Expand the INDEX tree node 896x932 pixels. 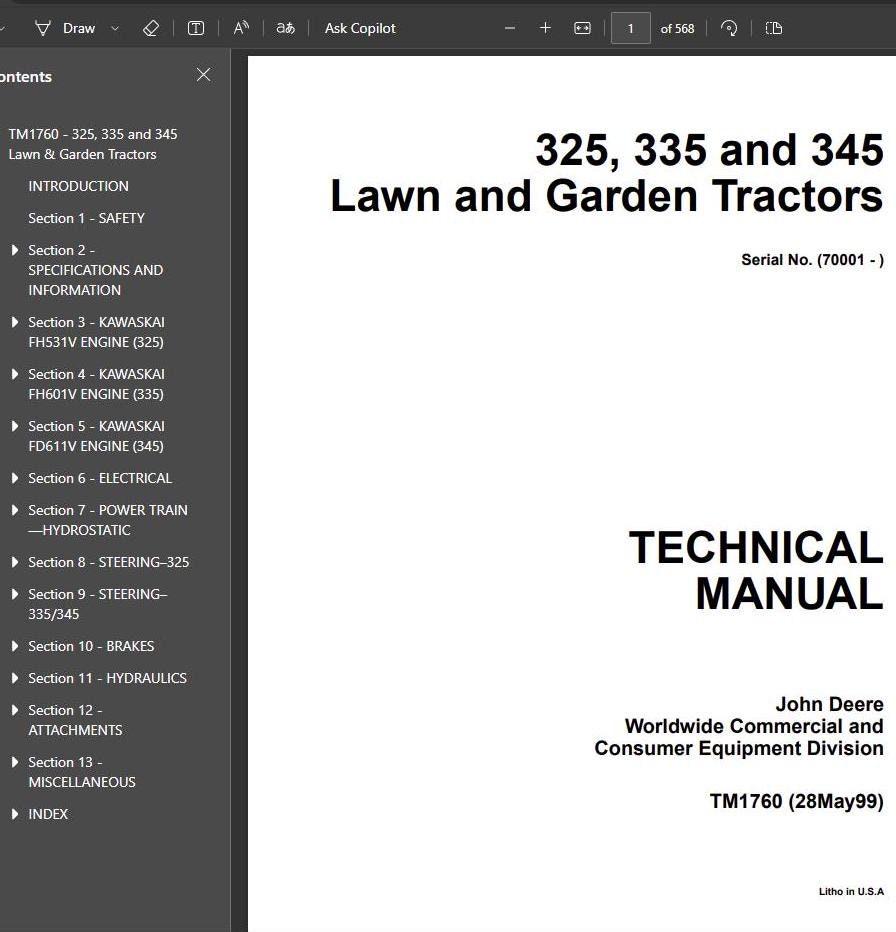coord(15,814)
